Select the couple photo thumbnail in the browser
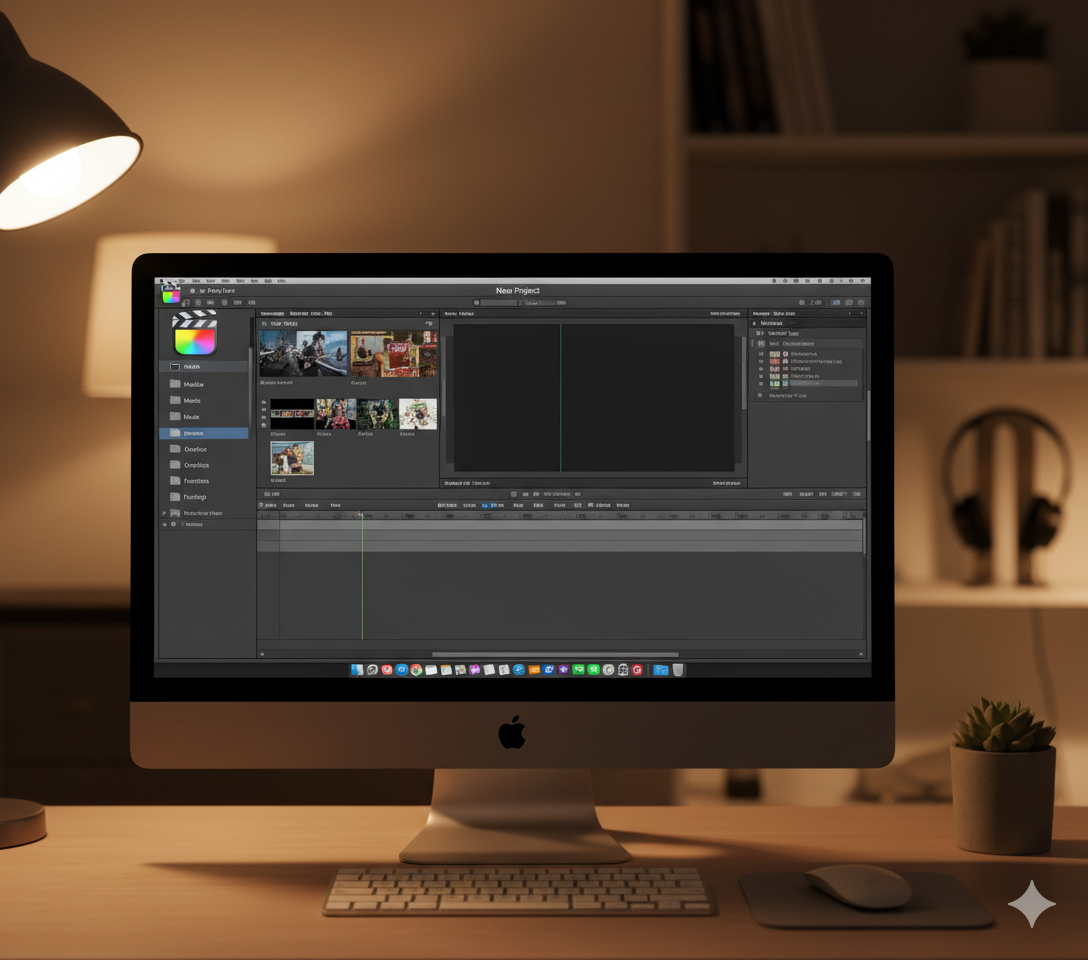 tap(291, 458)
